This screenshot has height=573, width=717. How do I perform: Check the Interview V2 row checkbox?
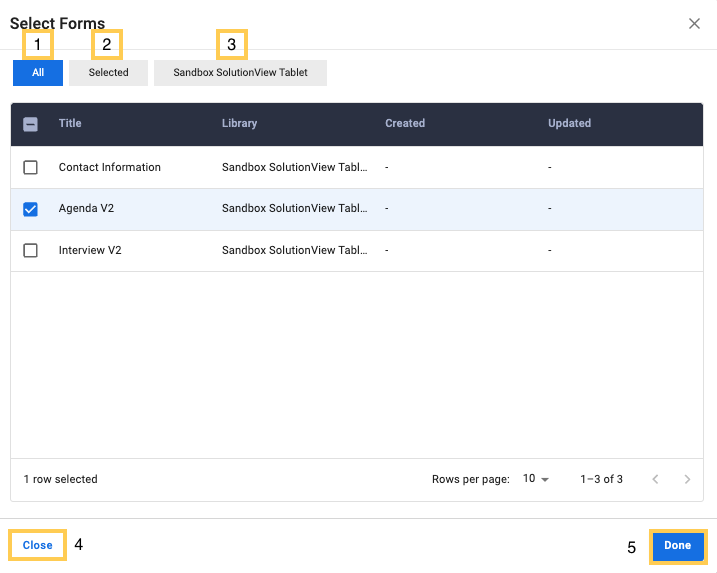31,251
